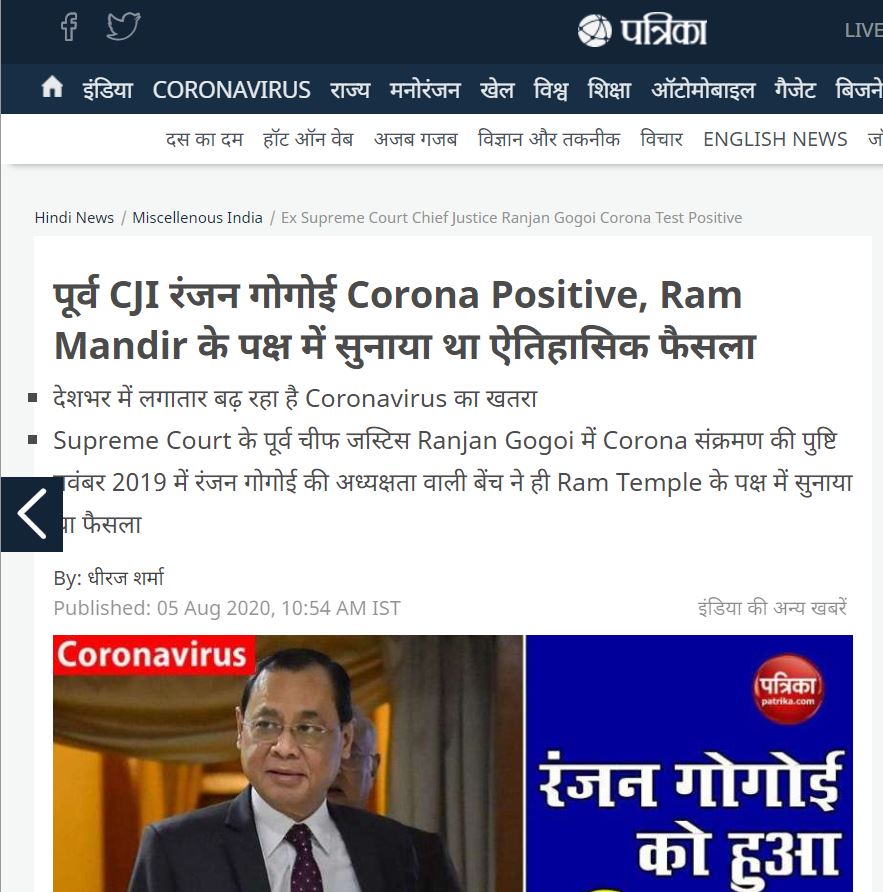The height and width of the screenshot is (892, 883).
Task: Open the ऑटोमोबाइल section
Action: click(x=703, y=90)
